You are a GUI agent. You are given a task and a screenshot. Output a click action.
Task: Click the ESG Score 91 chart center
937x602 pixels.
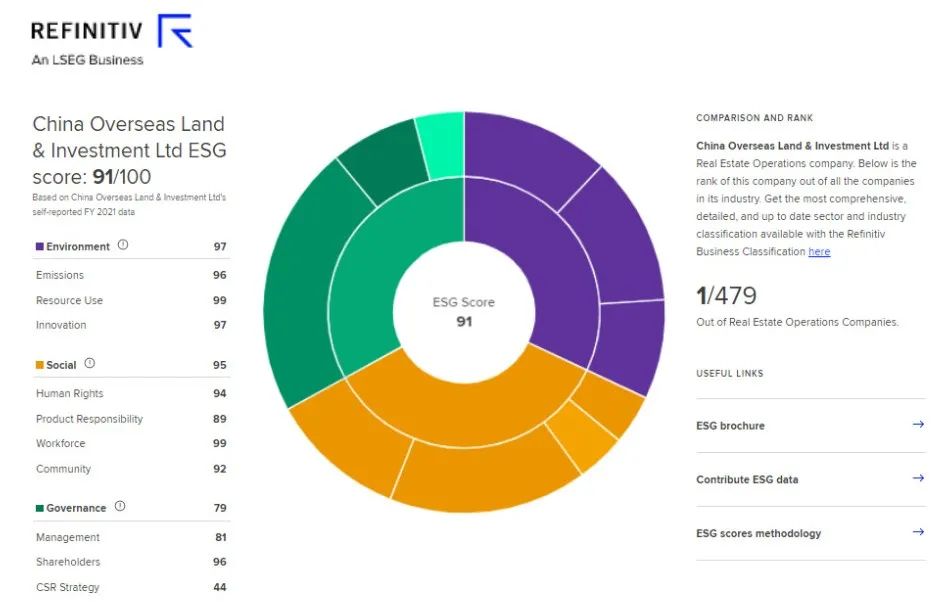[x=464, y=311]
